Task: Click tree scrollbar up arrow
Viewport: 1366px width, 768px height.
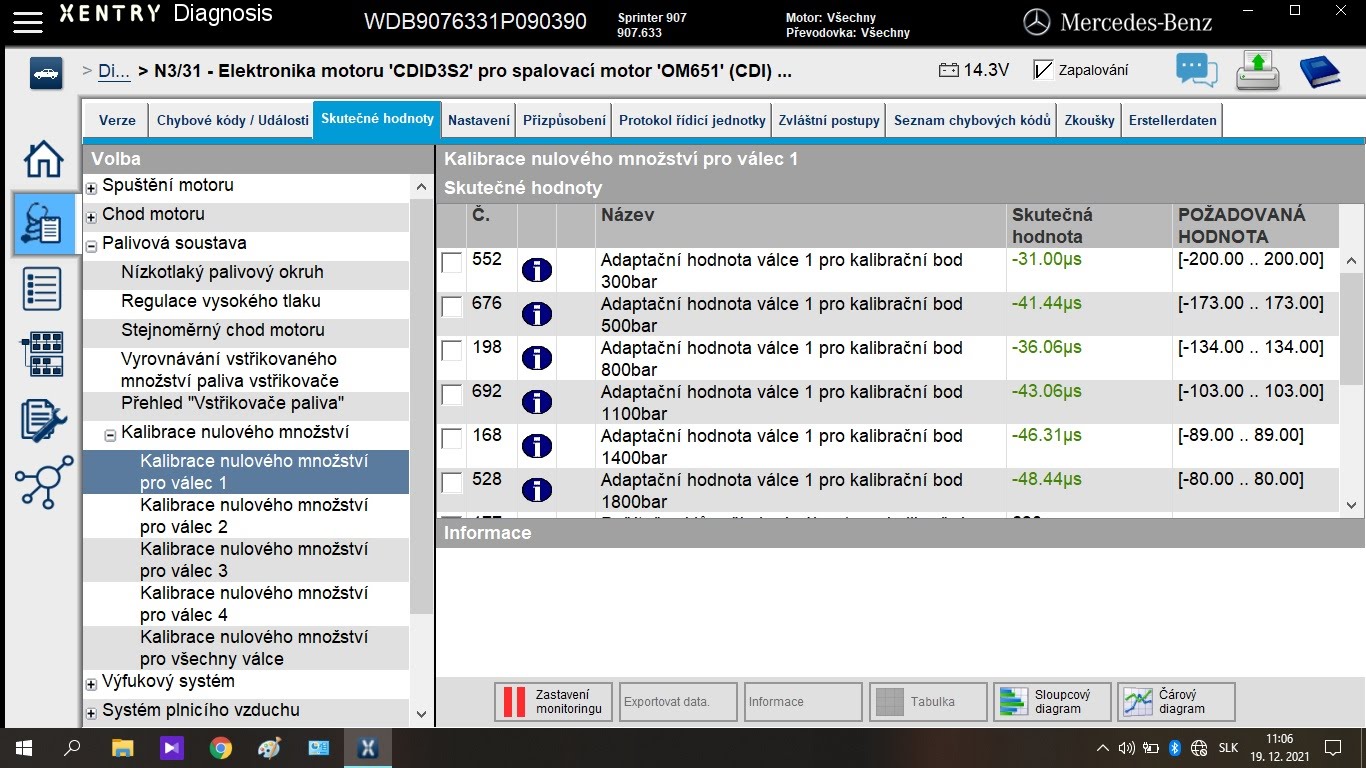Action: coord(421,186)
